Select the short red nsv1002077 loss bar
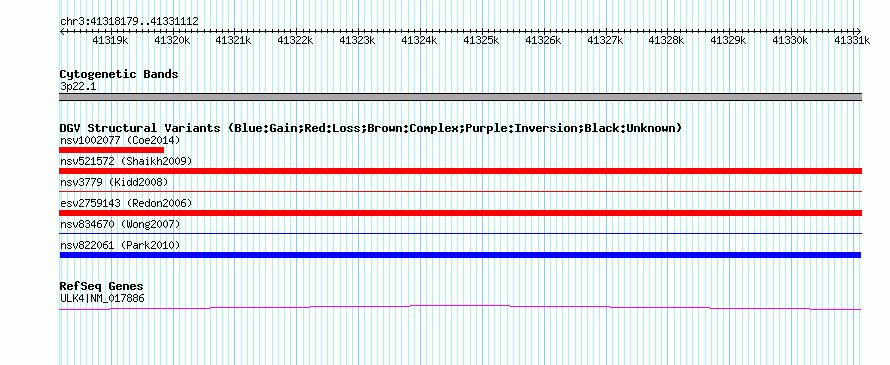Viewport: 890px width, 365px height. pos(112,150)
